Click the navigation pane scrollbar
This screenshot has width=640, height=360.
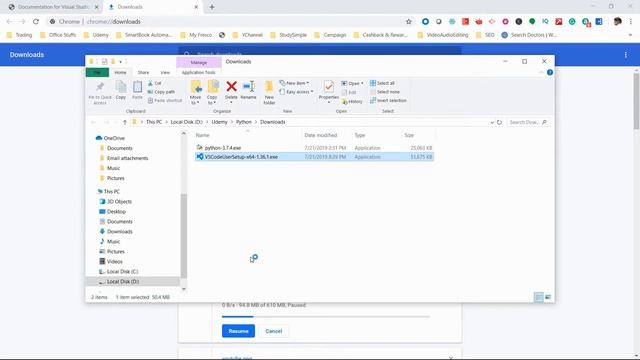pyautogui.click(x=184, y=235)
